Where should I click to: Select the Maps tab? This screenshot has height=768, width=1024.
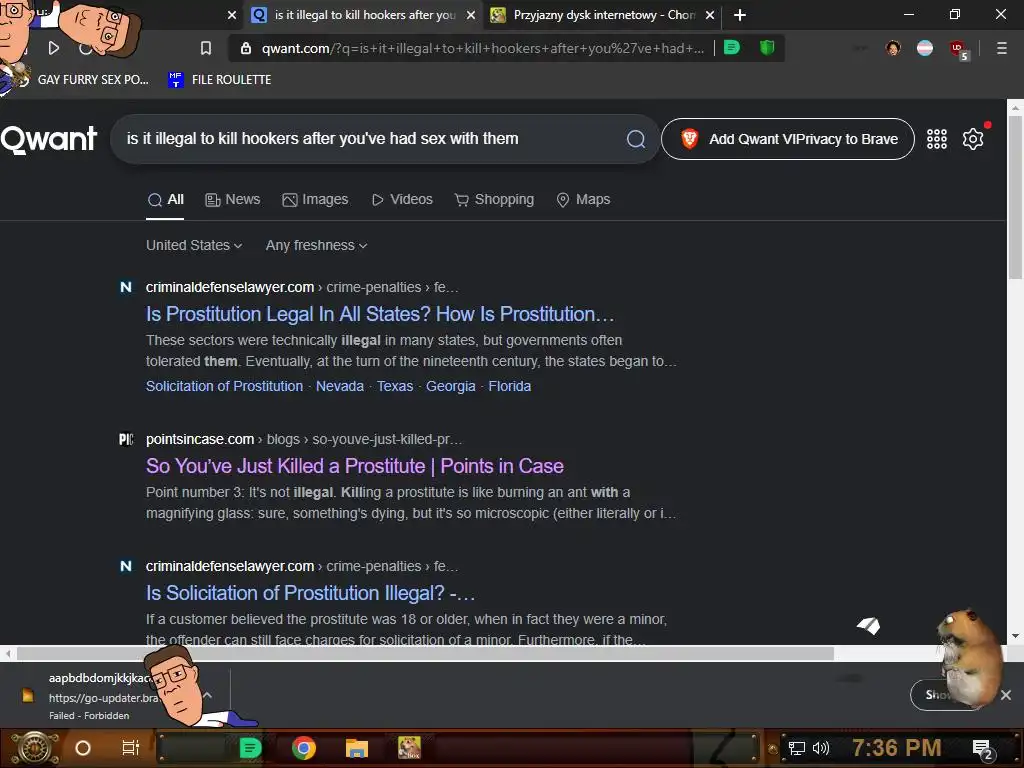click(x=583, y=200)
